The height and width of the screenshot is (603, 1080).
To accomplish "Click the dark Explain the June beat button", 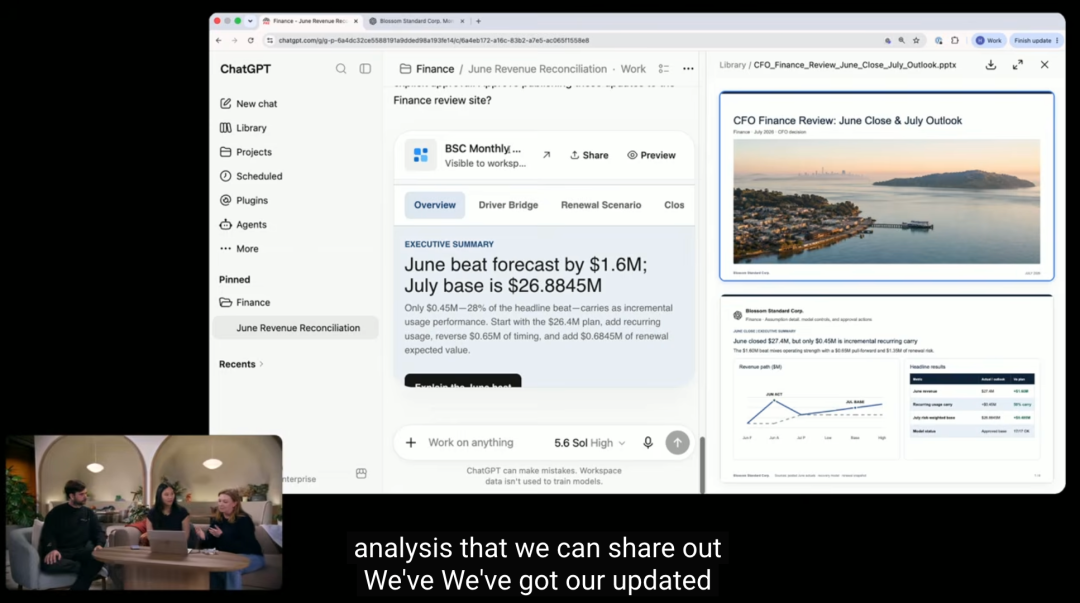I will tap(463, 381).
